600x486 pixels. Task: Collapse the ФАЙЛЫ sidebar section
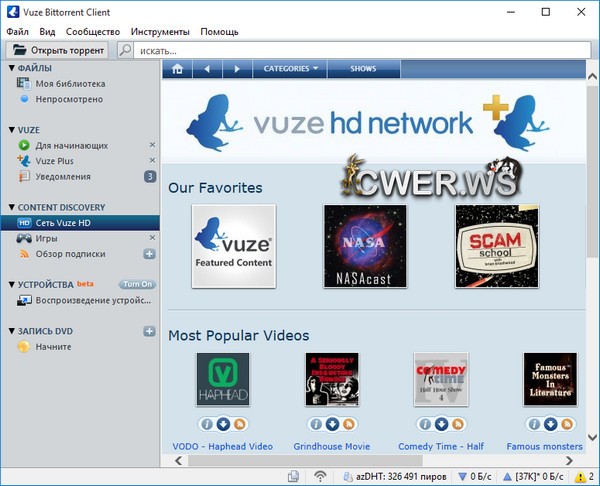[11, 68]
